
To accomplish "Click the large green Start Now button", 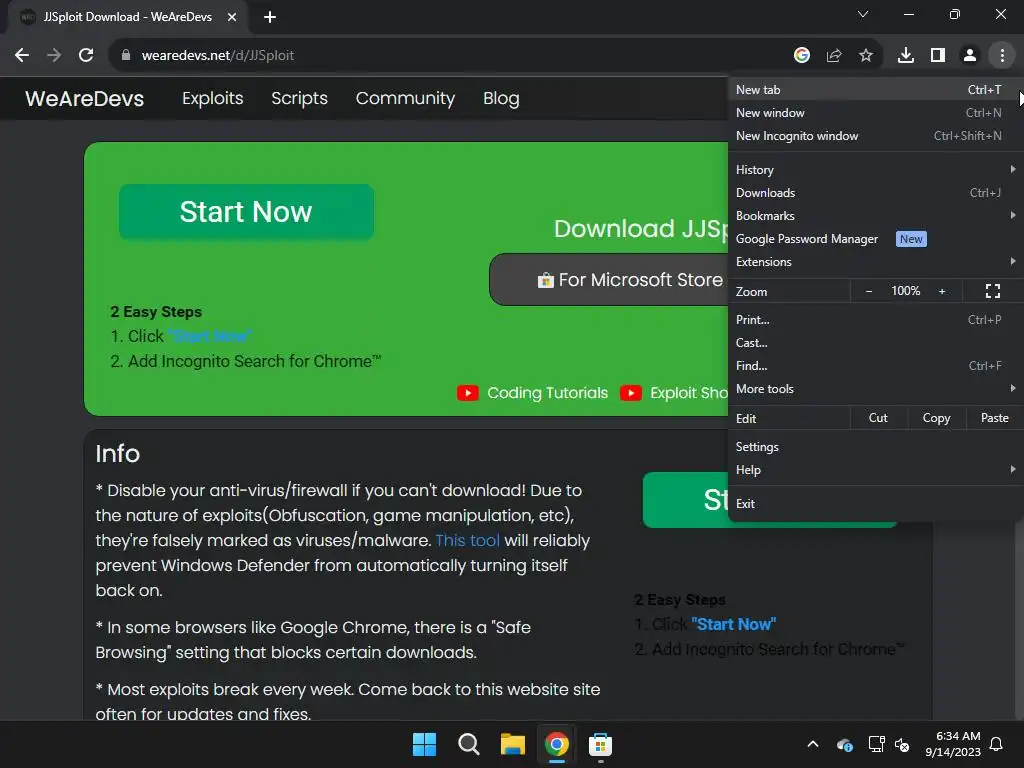I will [246, 212].
